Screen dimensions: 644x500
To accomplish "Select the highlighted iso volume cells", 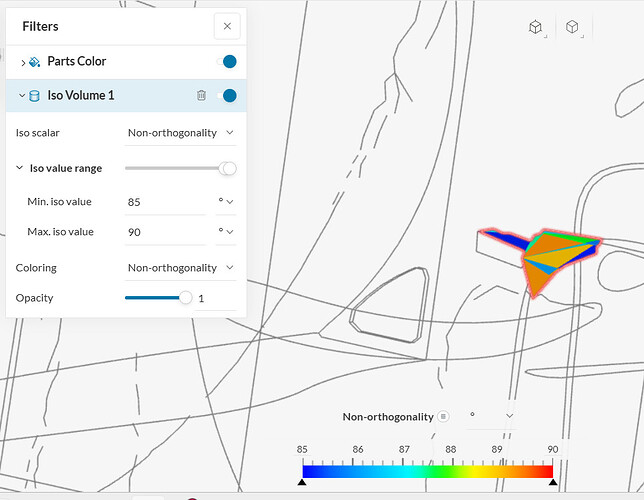I will pos(550,253).
